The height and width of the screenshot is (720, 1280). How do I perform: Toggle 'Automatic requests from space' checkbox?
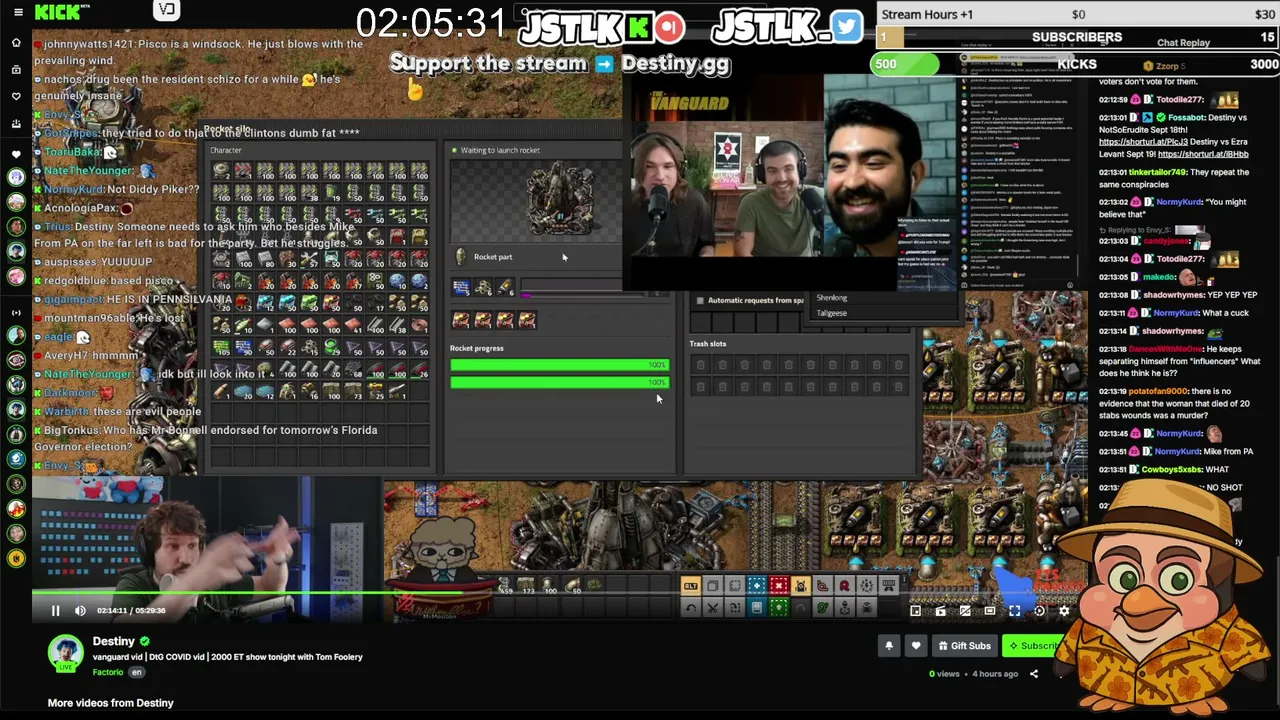coord(700,300)
